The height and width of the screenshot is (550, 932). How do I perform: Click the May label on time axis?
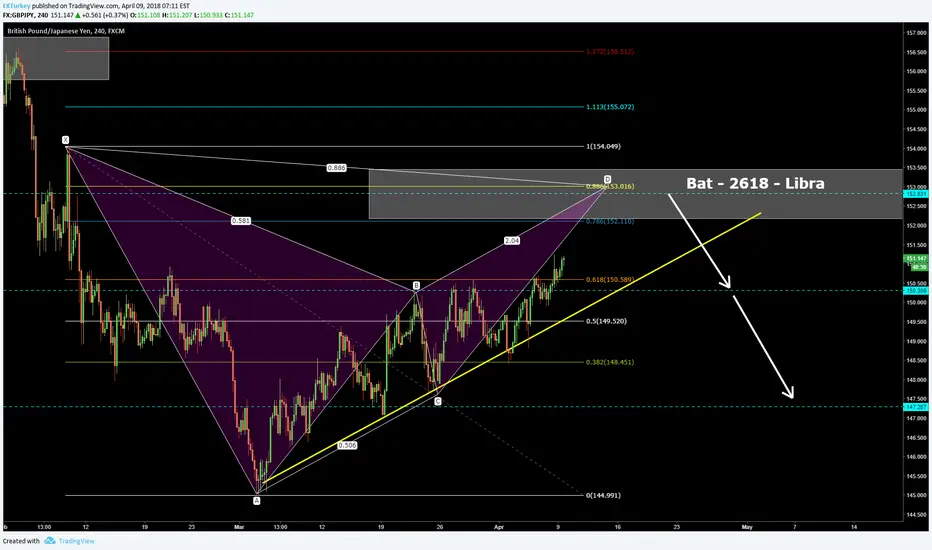point(747,527)
